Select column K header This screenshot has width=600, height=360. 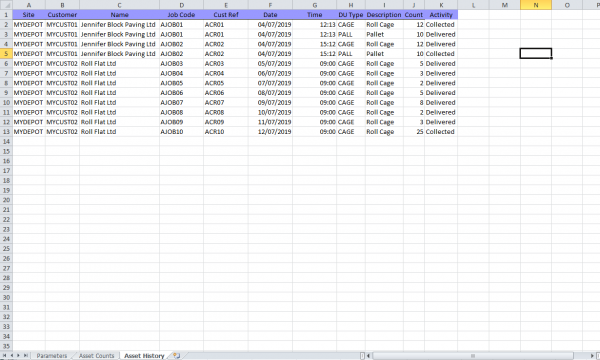pyautogui.click(x=441, y=5)
